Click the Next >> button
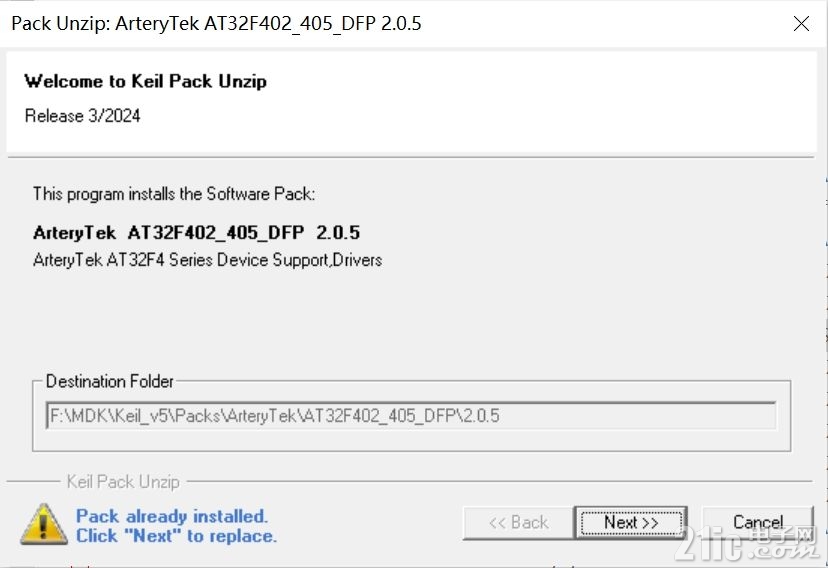Image resolution: width=828 pixels, height=568 pixels. [x=631, y=523]
